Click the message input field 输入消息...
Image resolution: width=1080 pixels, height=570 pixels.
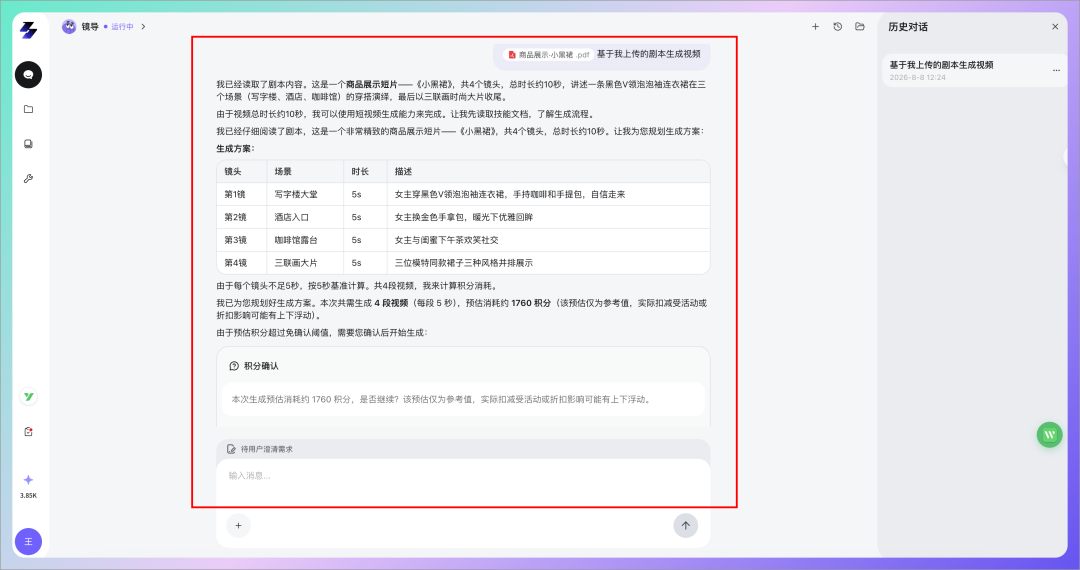click(x=463, y=476)
